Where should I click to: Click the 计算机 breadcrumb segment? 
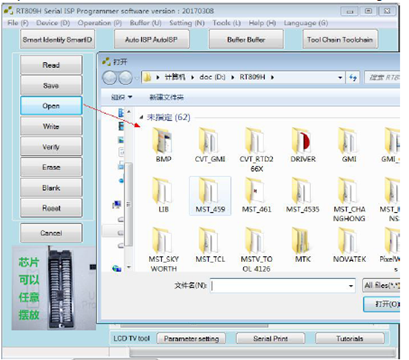(175, 77)
